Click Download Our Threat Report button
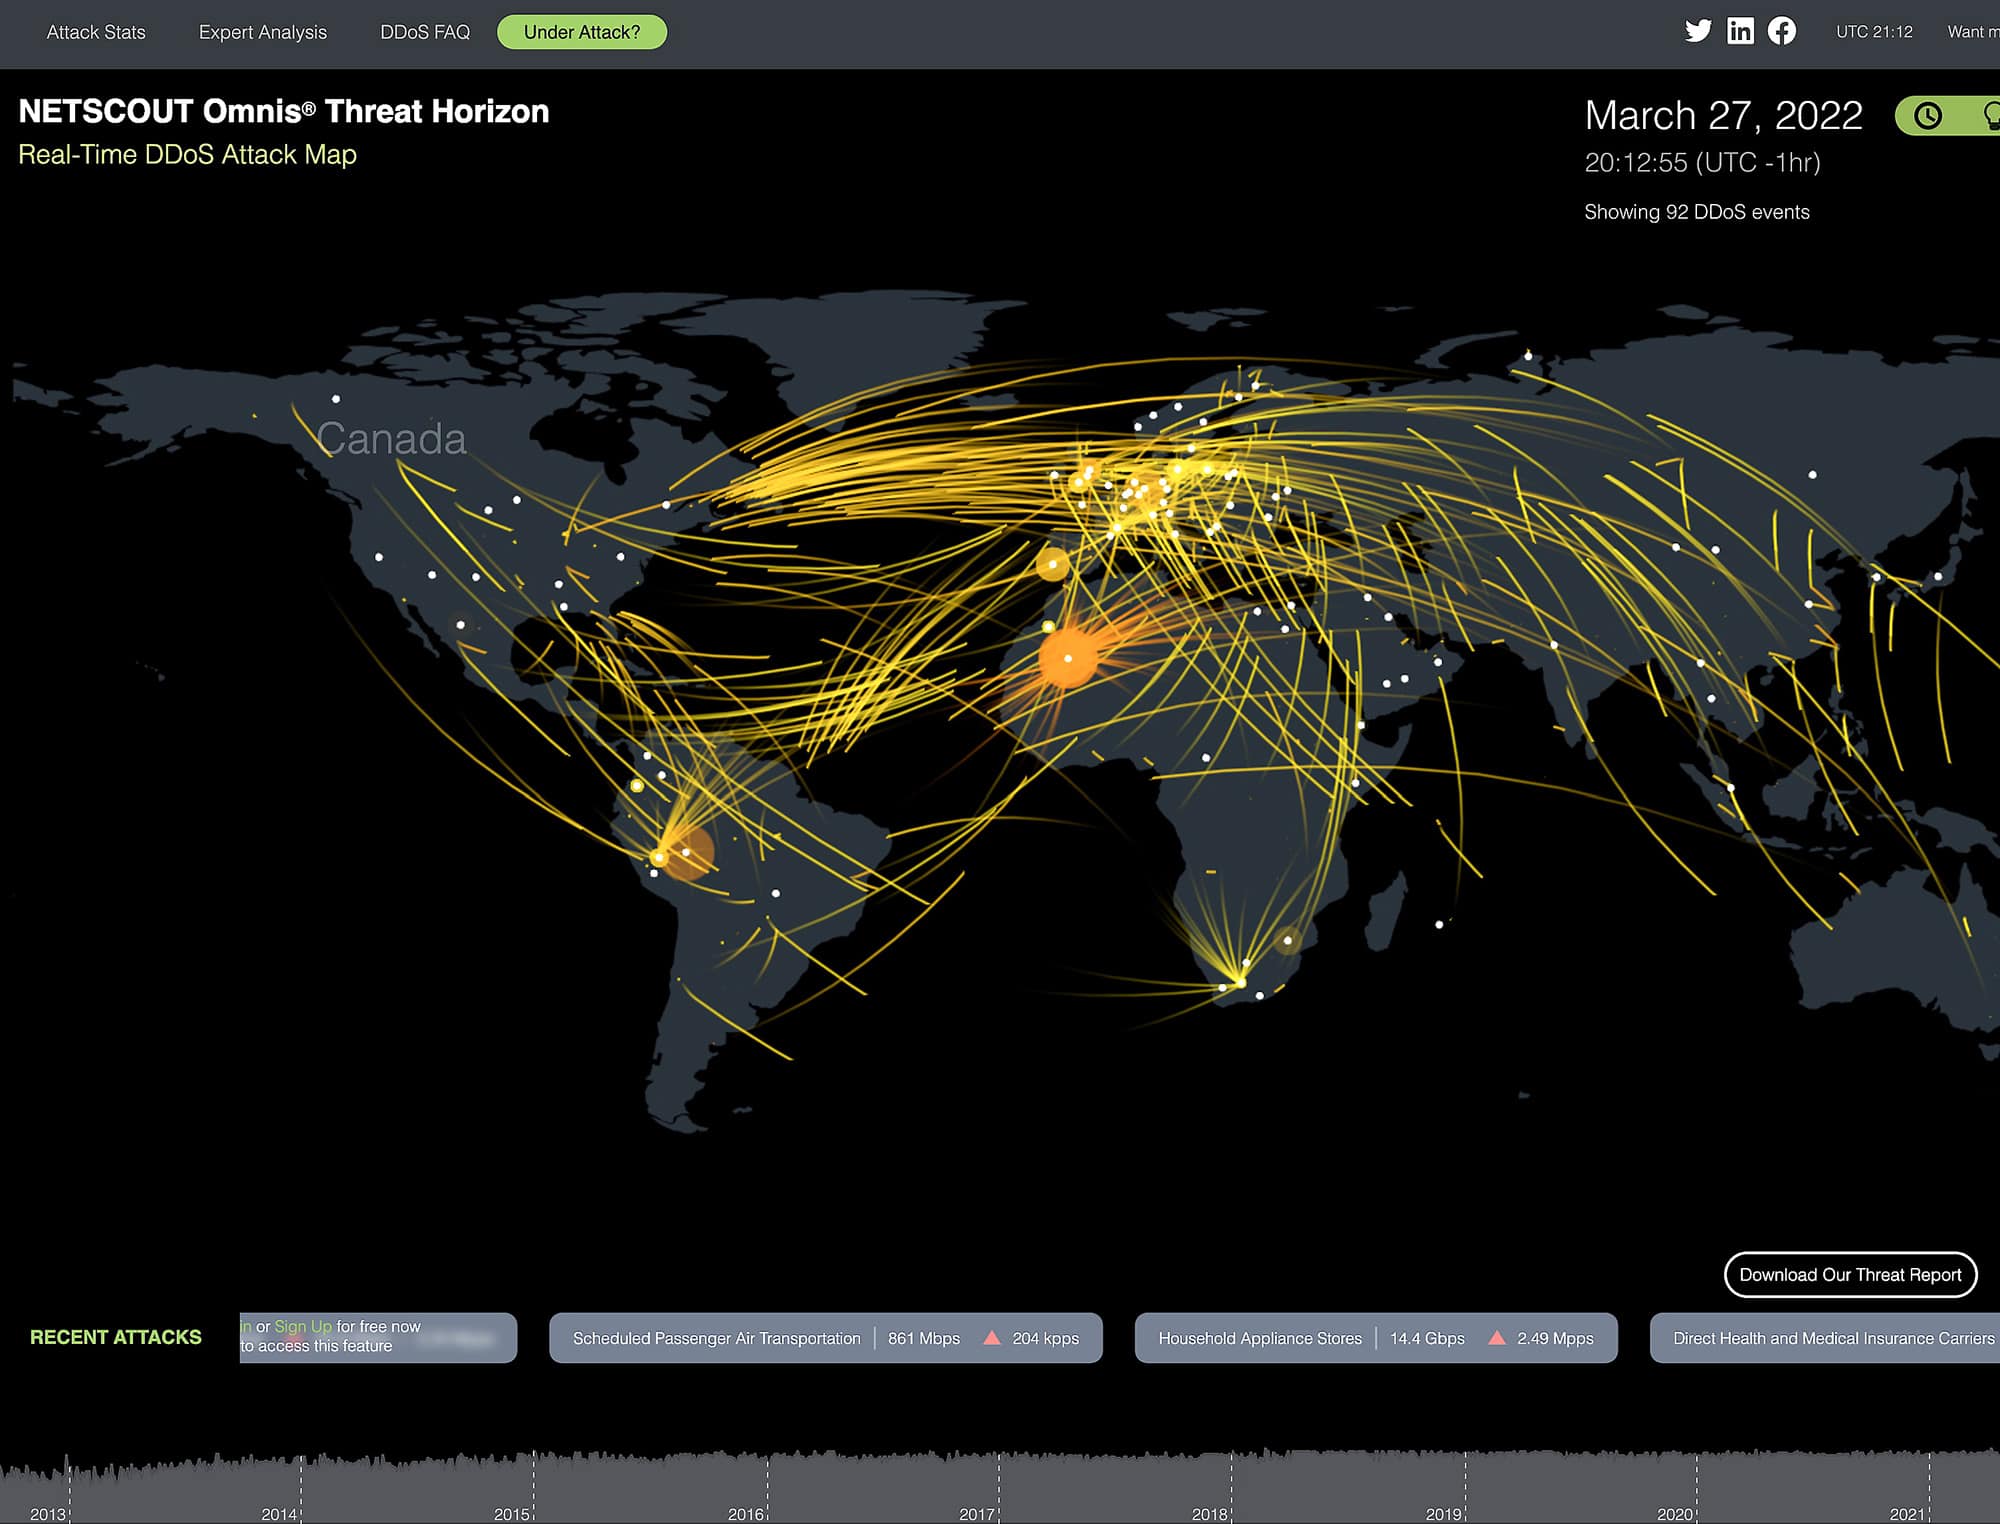This screenshot has height=1524, width=2000. pyautogui.click(x=1850, y=1275)
